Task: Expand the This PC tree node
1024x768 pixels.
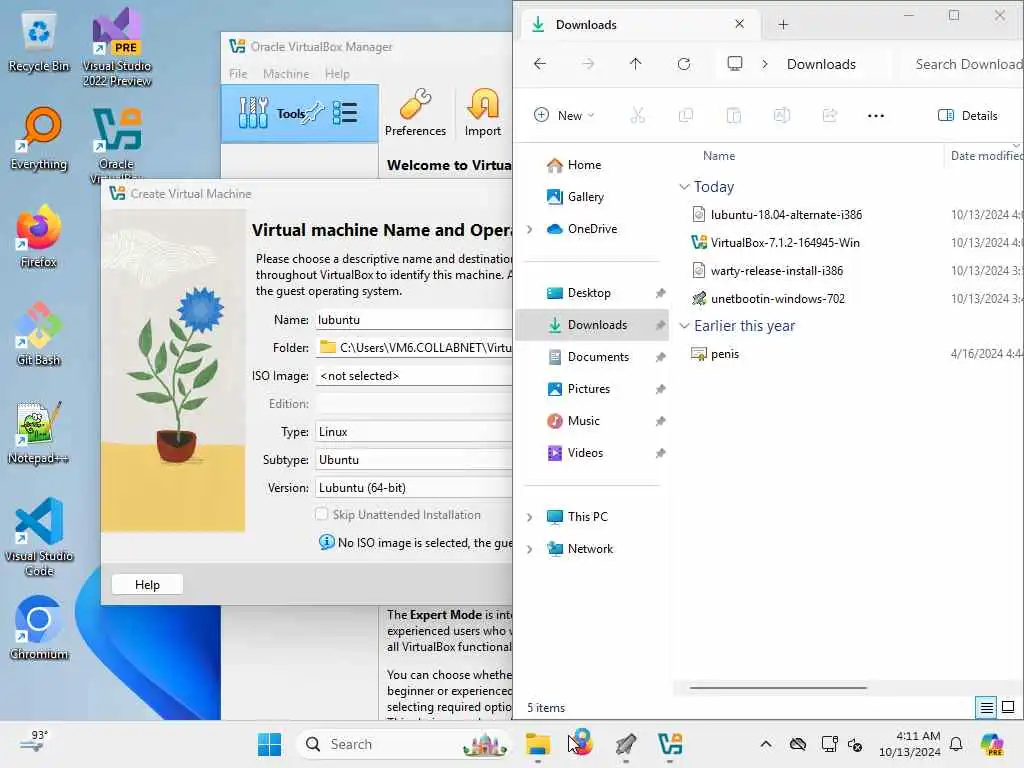Action: coord(530,517)
